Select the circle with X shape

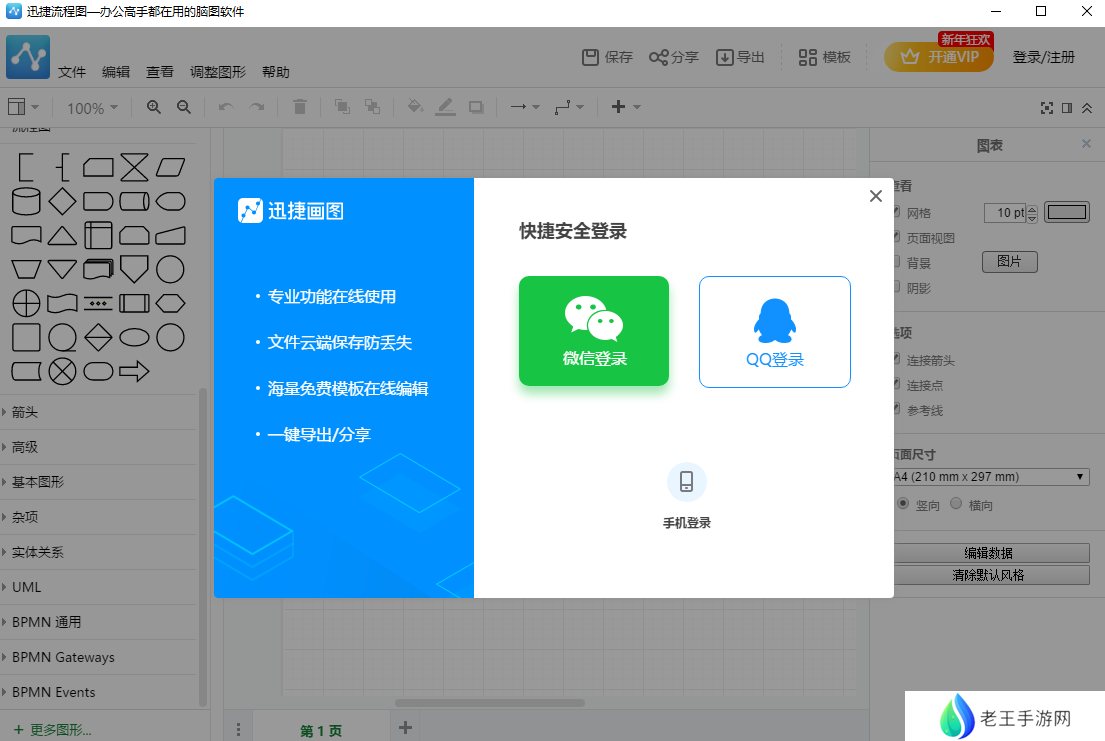pos(62,371)
